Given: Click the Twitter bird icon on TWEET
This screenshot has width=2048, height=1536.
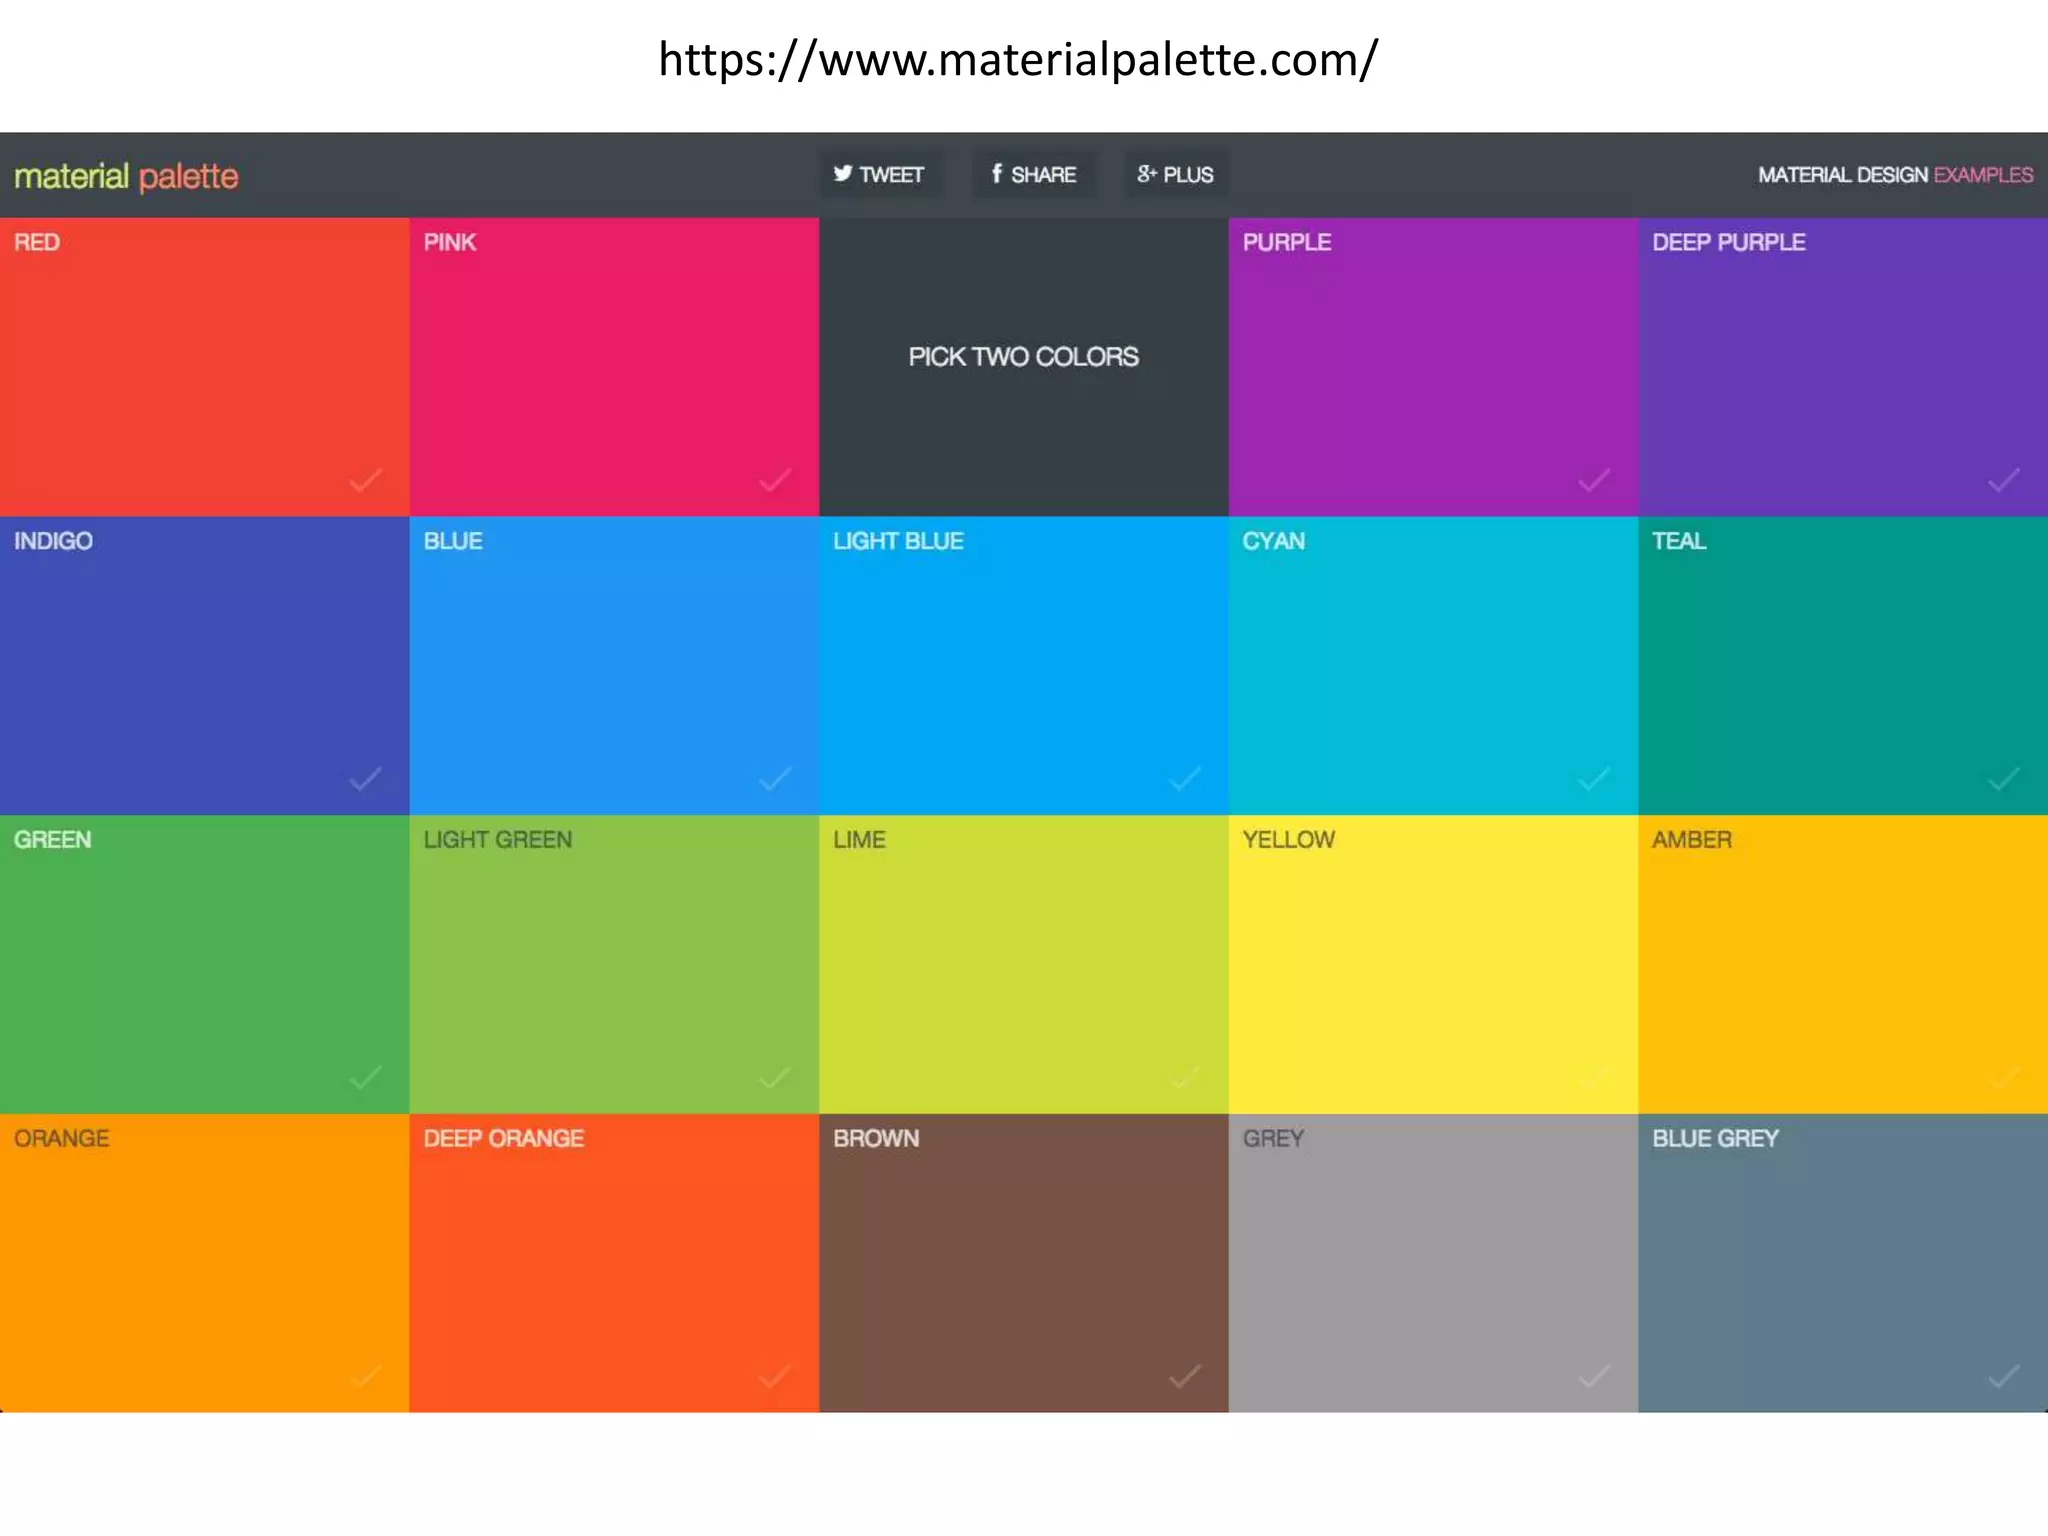Looking at the screenshot, I should click(843, 174).
